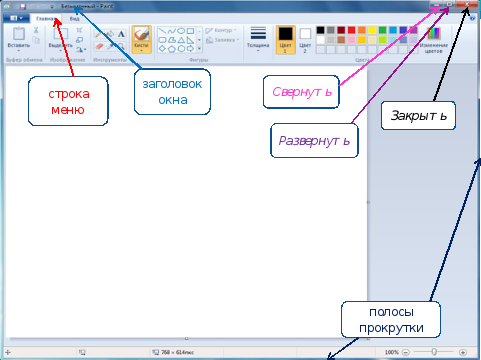Select the Magnifier tool
Screen dimensions: 481x360
(x=121, y=46)
